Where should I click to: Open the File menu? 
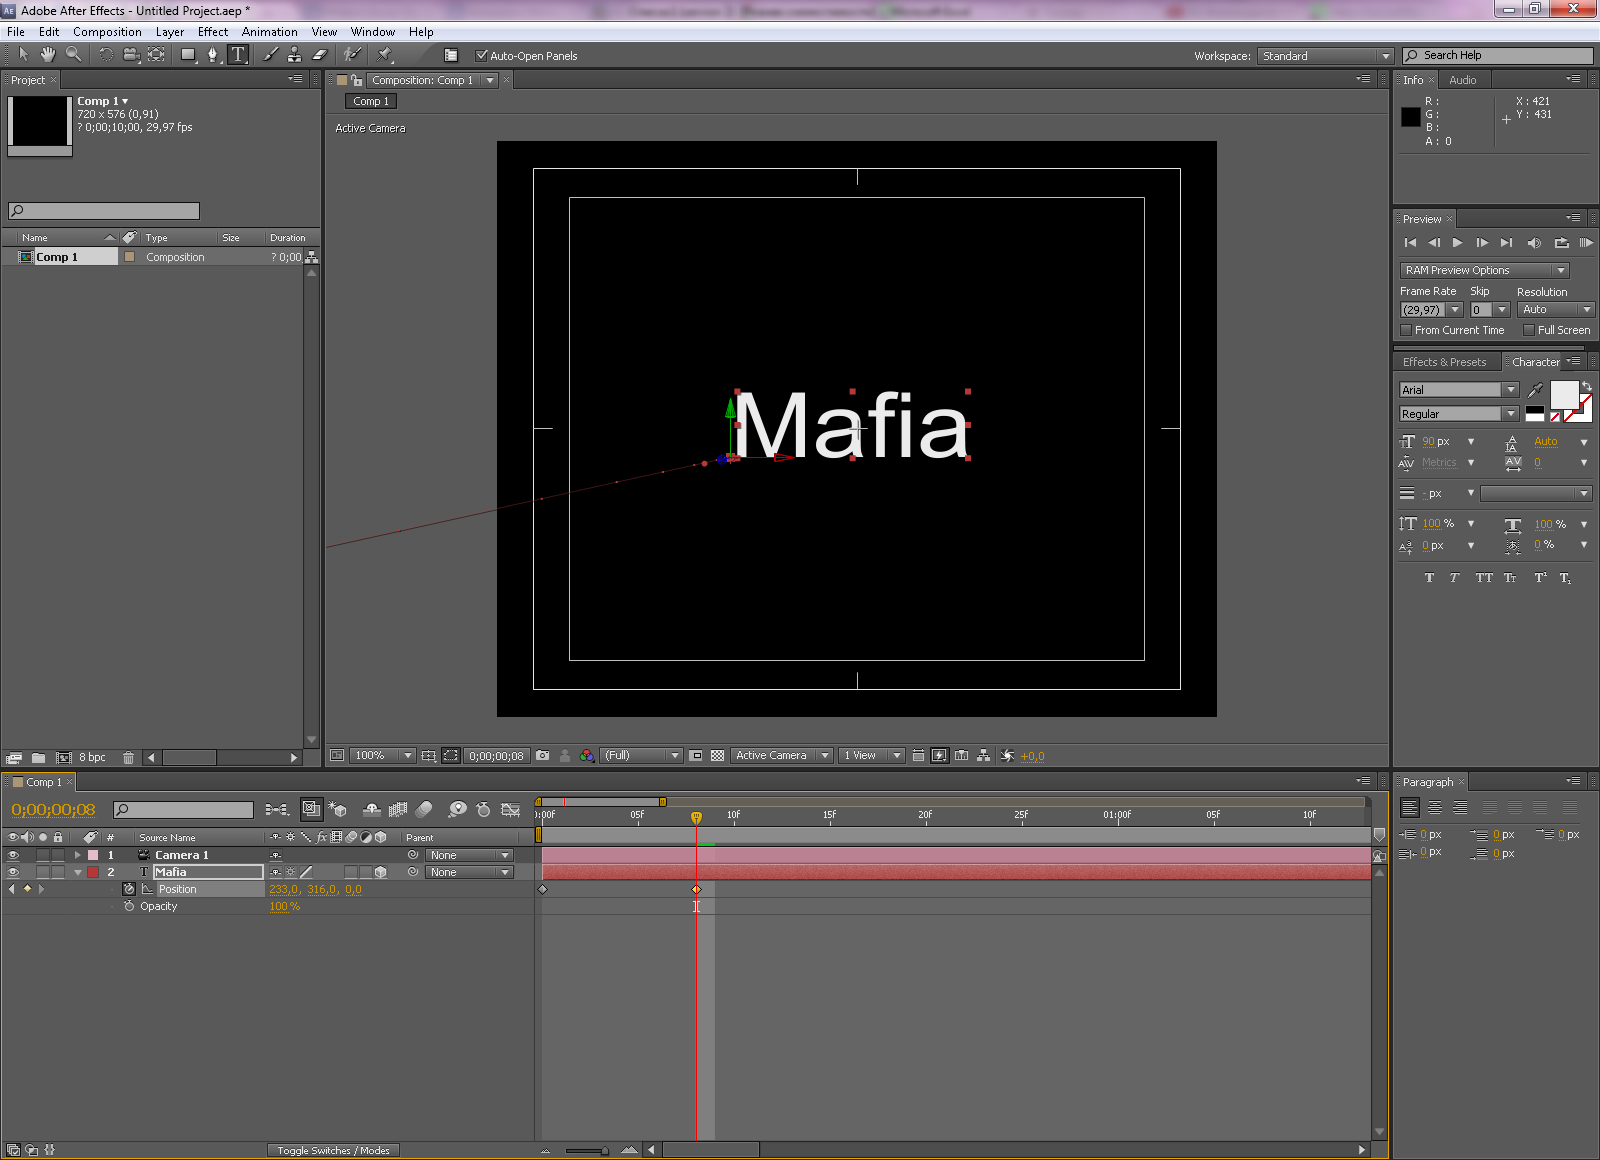(15, 32)
